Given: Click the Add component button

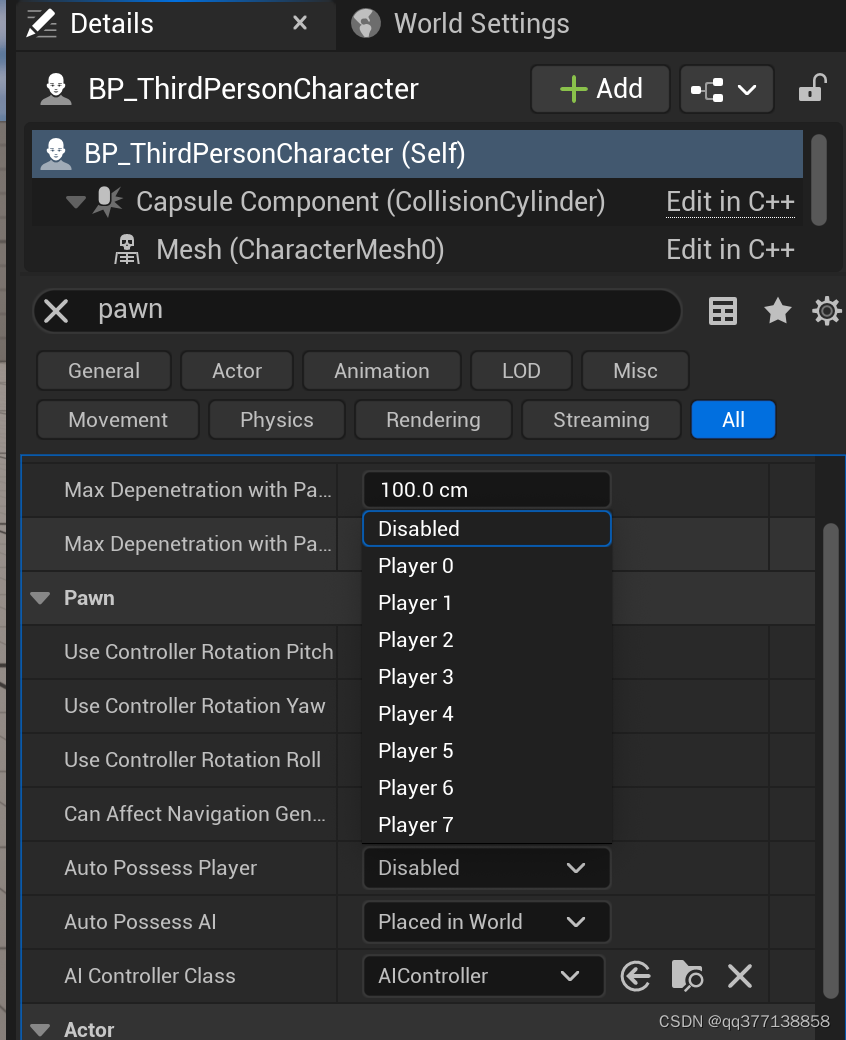Looking at the screenshot, I should 601,89.
